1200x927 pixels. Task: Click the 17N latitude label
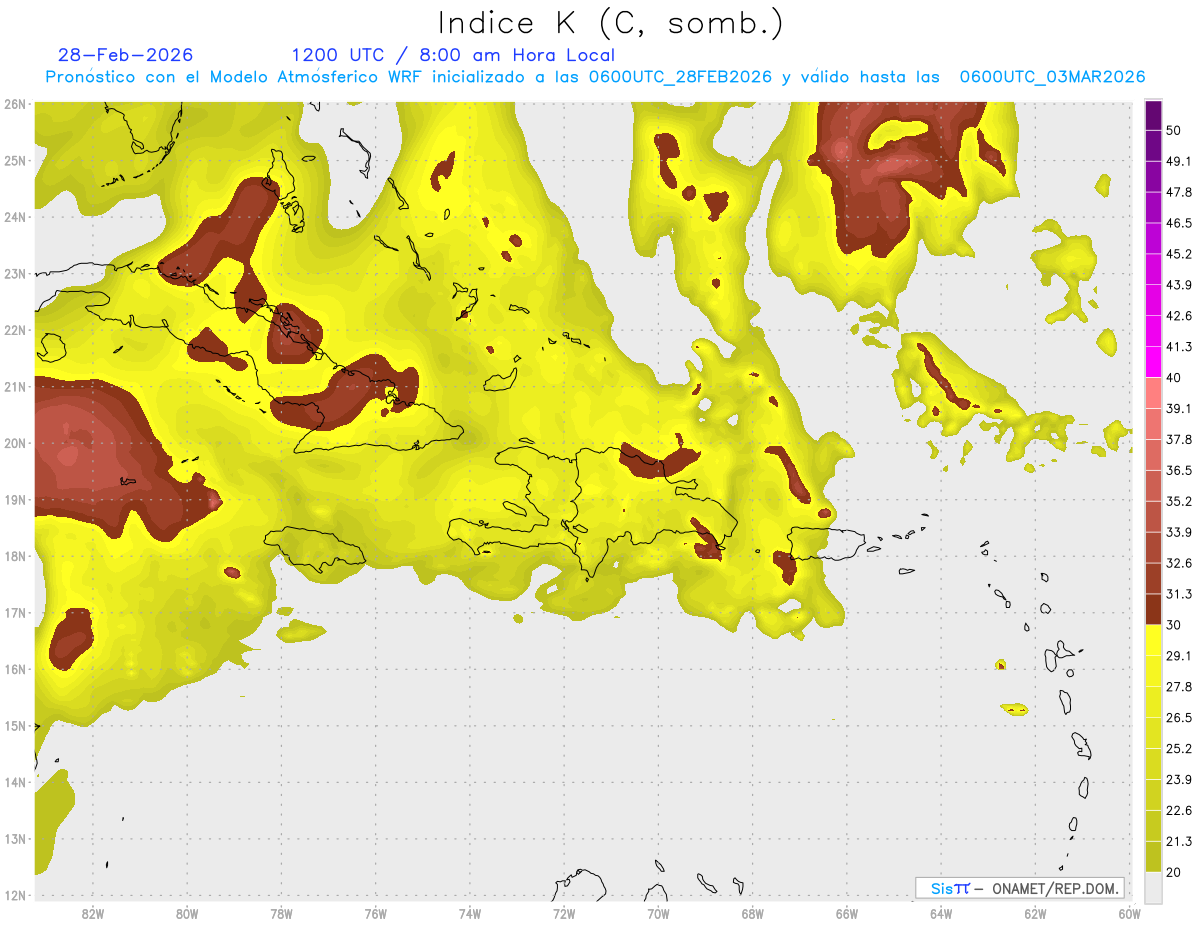click(x=15, y=613)
